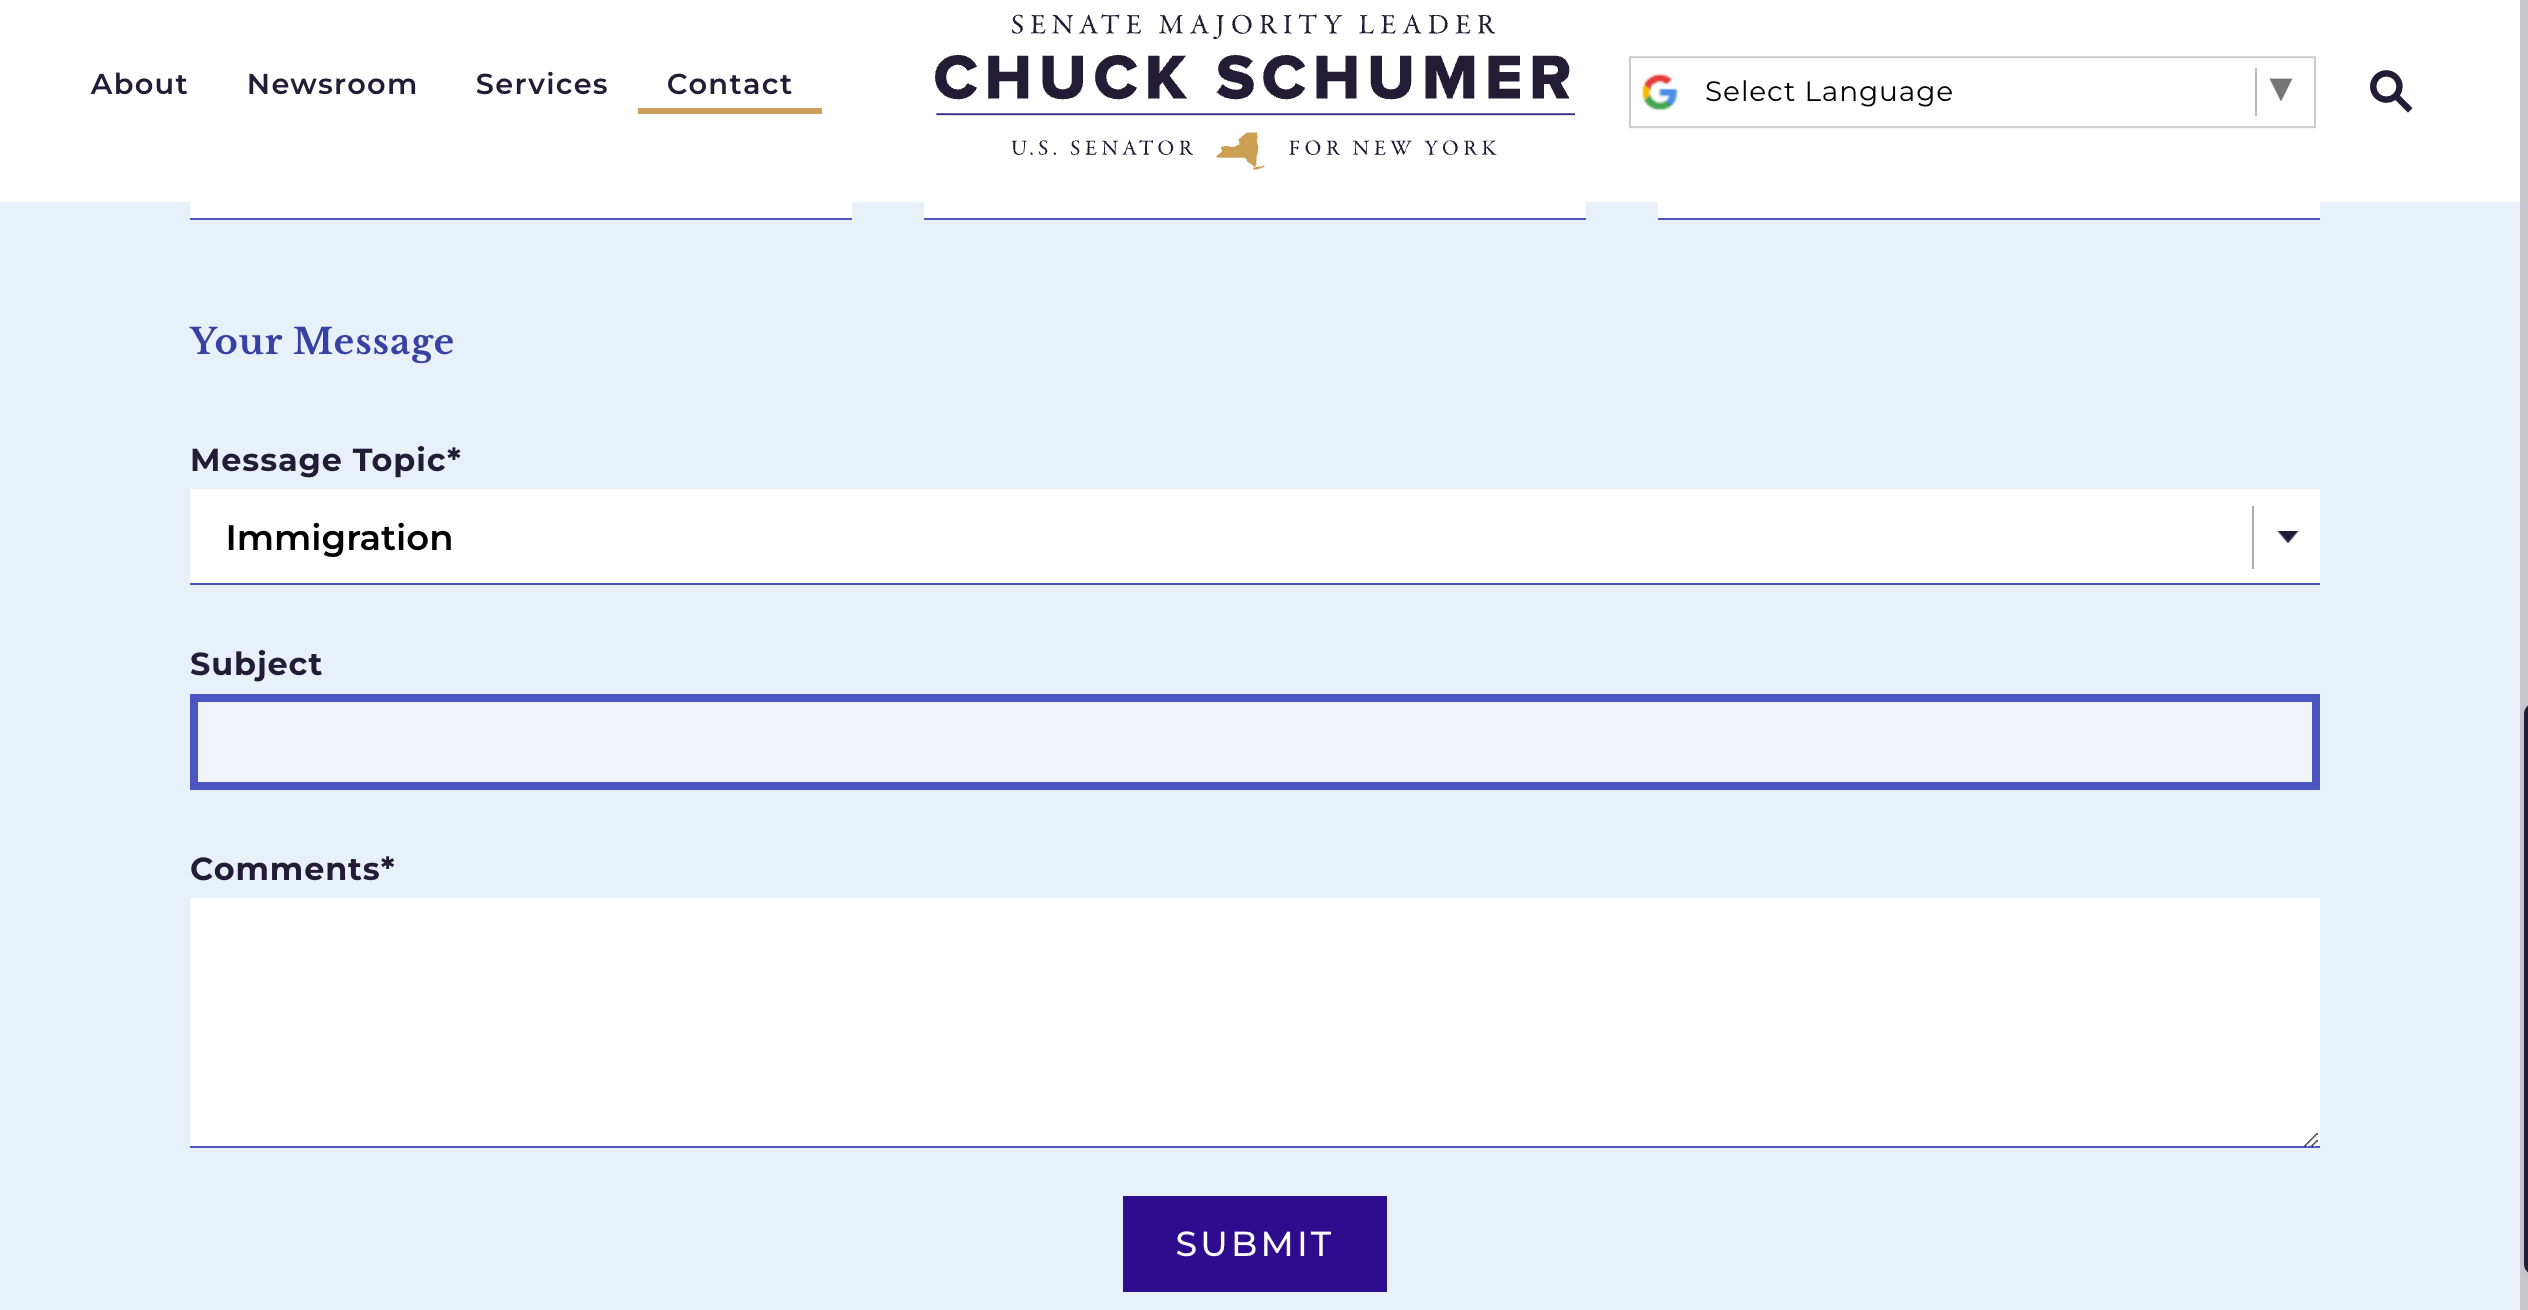
Task: Open the Services menu
Action: [542, 84]
